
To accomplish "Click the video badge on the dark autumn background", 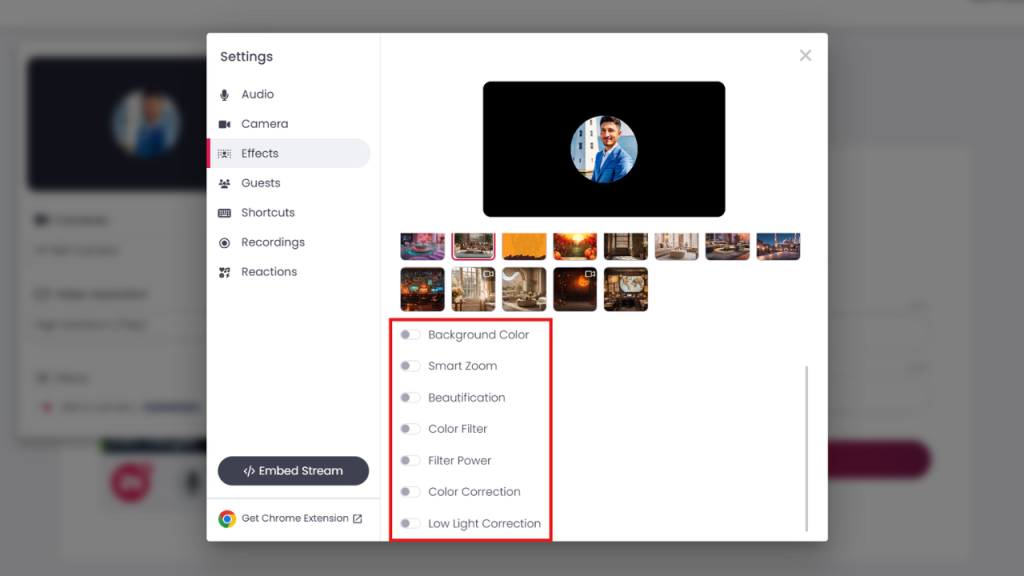I will coord(588,275).
